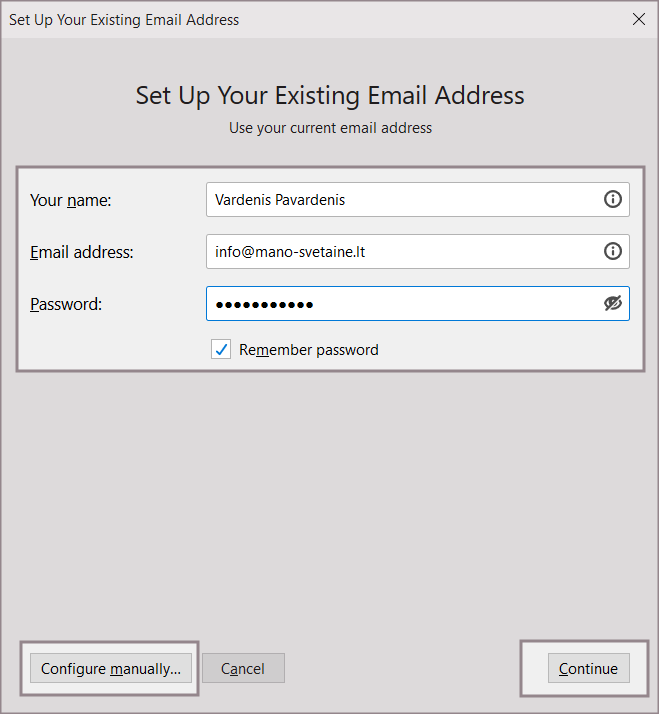Screen dimensions: 659x714
Task: Click the "Email address:" label
Action: point(82,252)
